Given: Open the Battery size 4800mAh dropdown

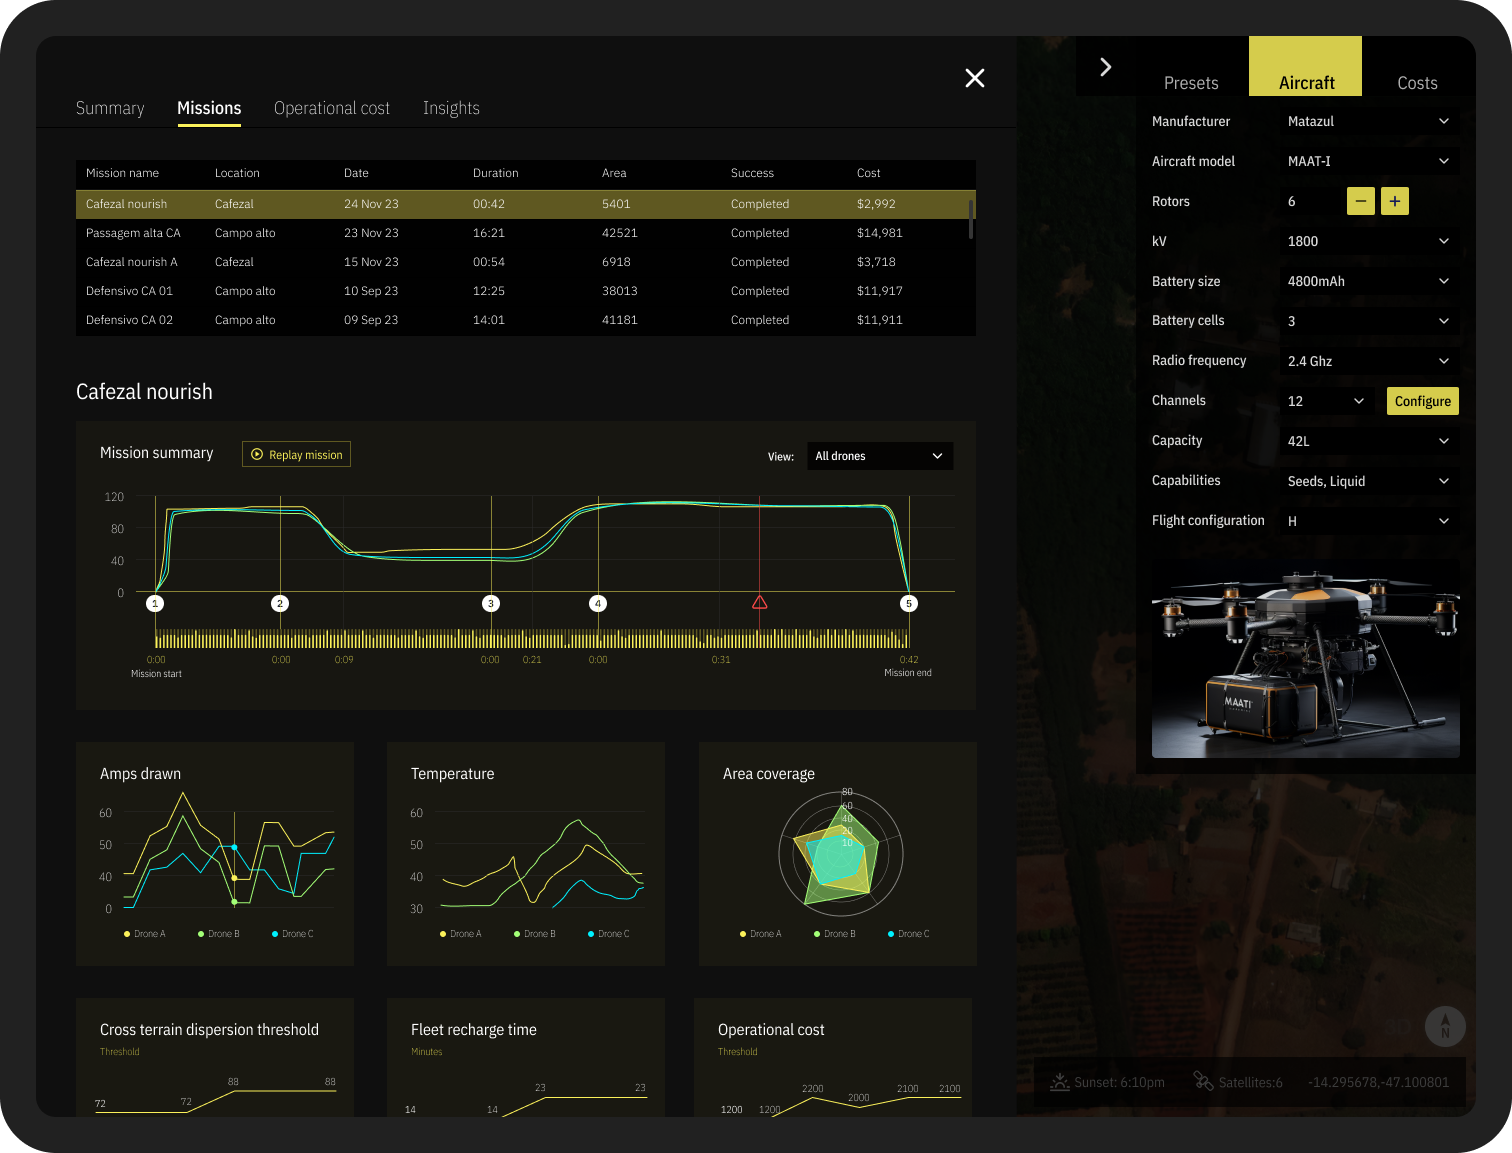Looking at the screenshot, I should point(1369,281).
